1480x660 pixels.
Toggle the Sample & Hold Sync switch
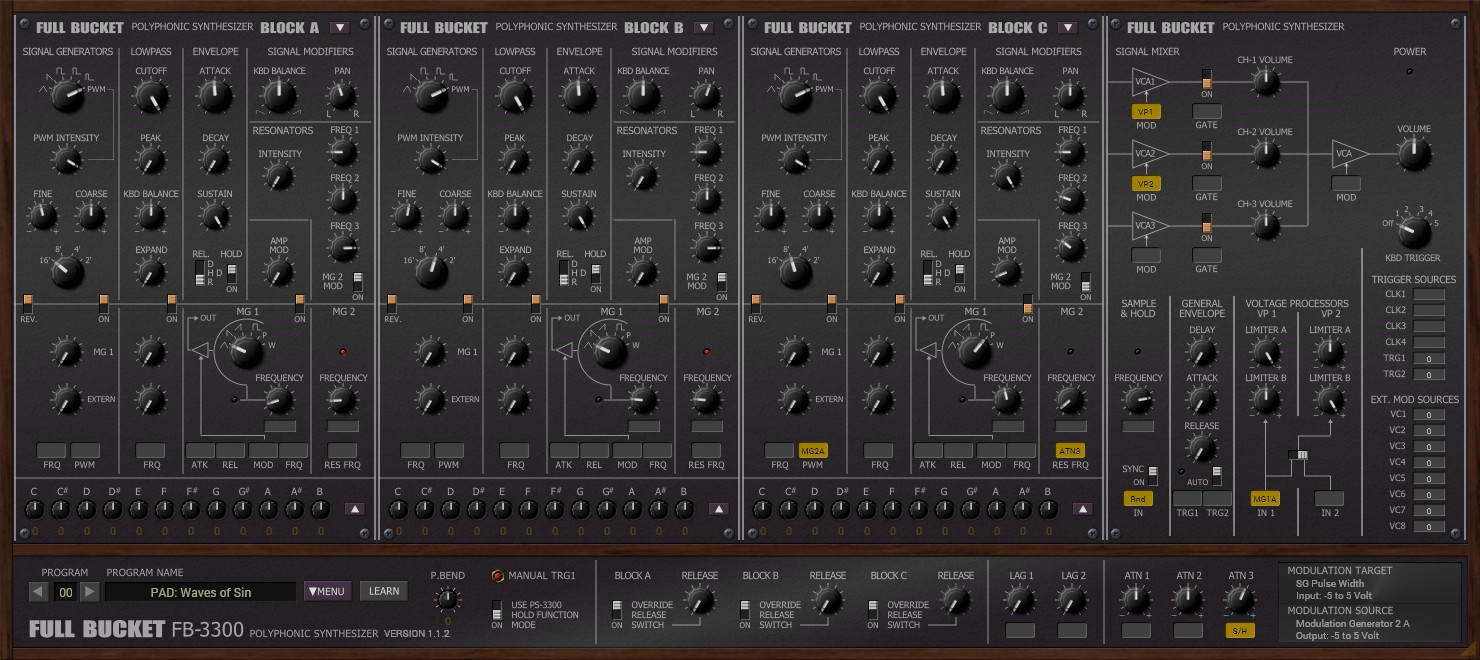1152,473
